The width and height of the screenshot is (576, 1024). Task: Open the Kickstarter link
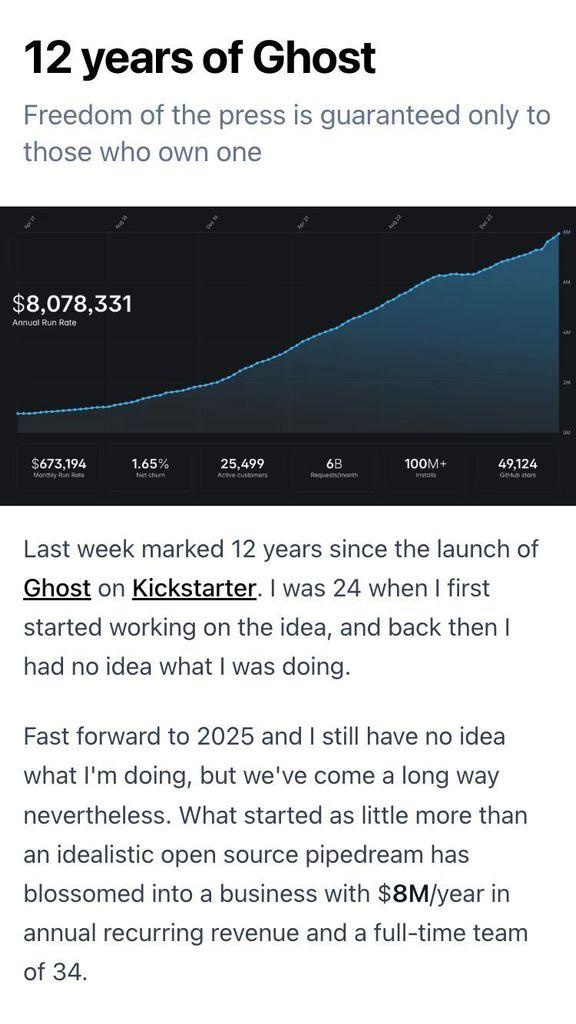(193, 588)
